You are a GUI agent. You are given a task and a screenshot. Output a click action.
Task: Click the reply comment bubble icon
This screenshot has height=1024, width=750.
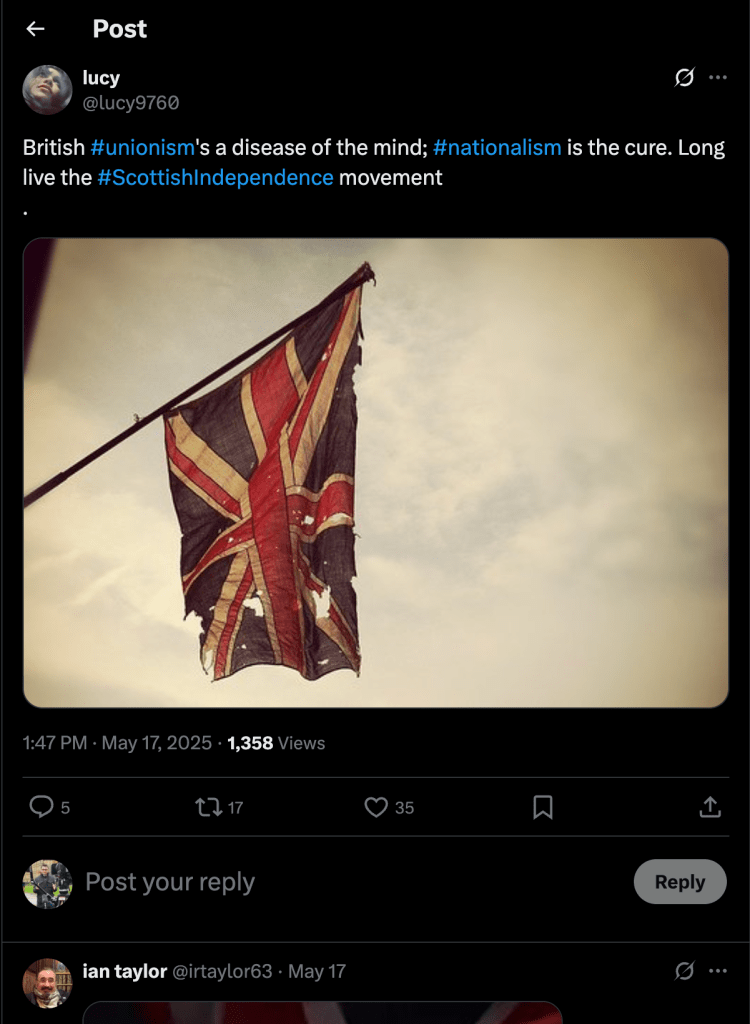tap(41, 806)
